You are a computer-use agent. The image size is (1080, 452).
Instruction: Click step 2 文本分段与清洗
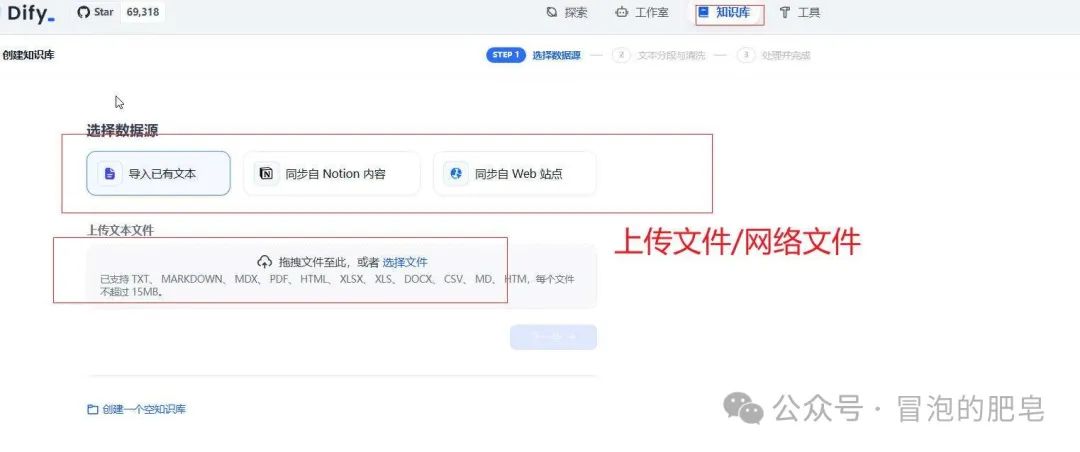670,56
